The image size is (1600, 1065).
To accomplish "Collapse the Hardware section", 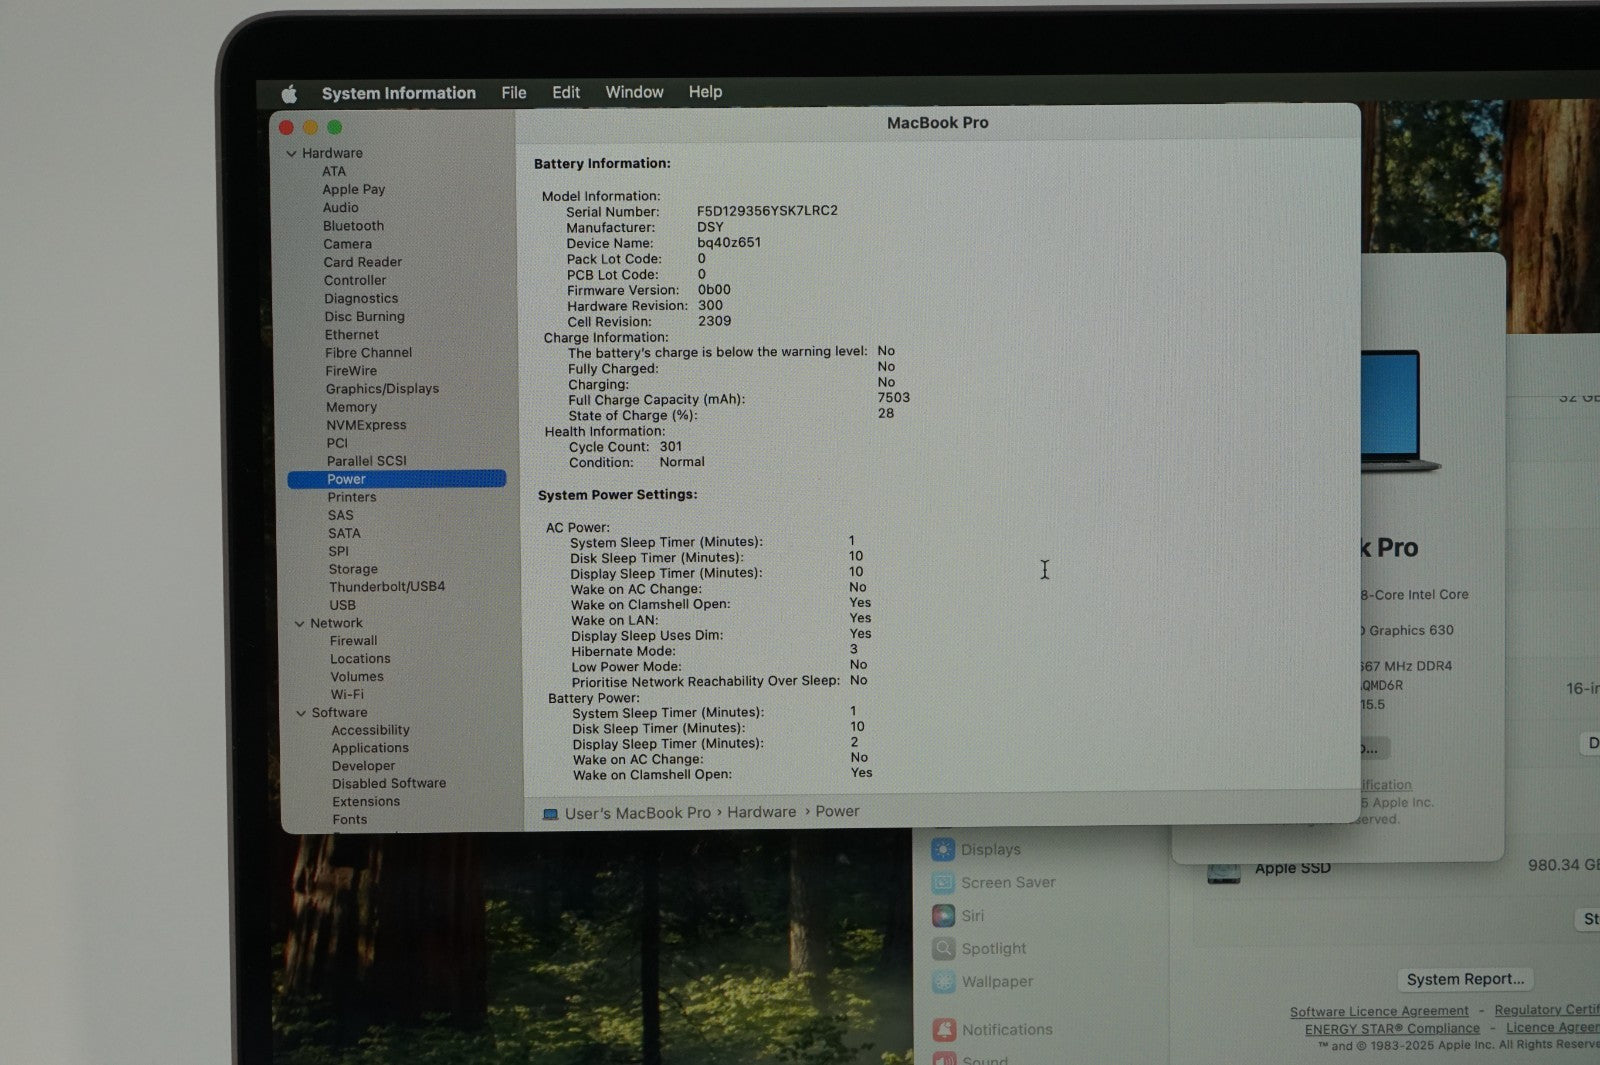I will tap(292, 154).
